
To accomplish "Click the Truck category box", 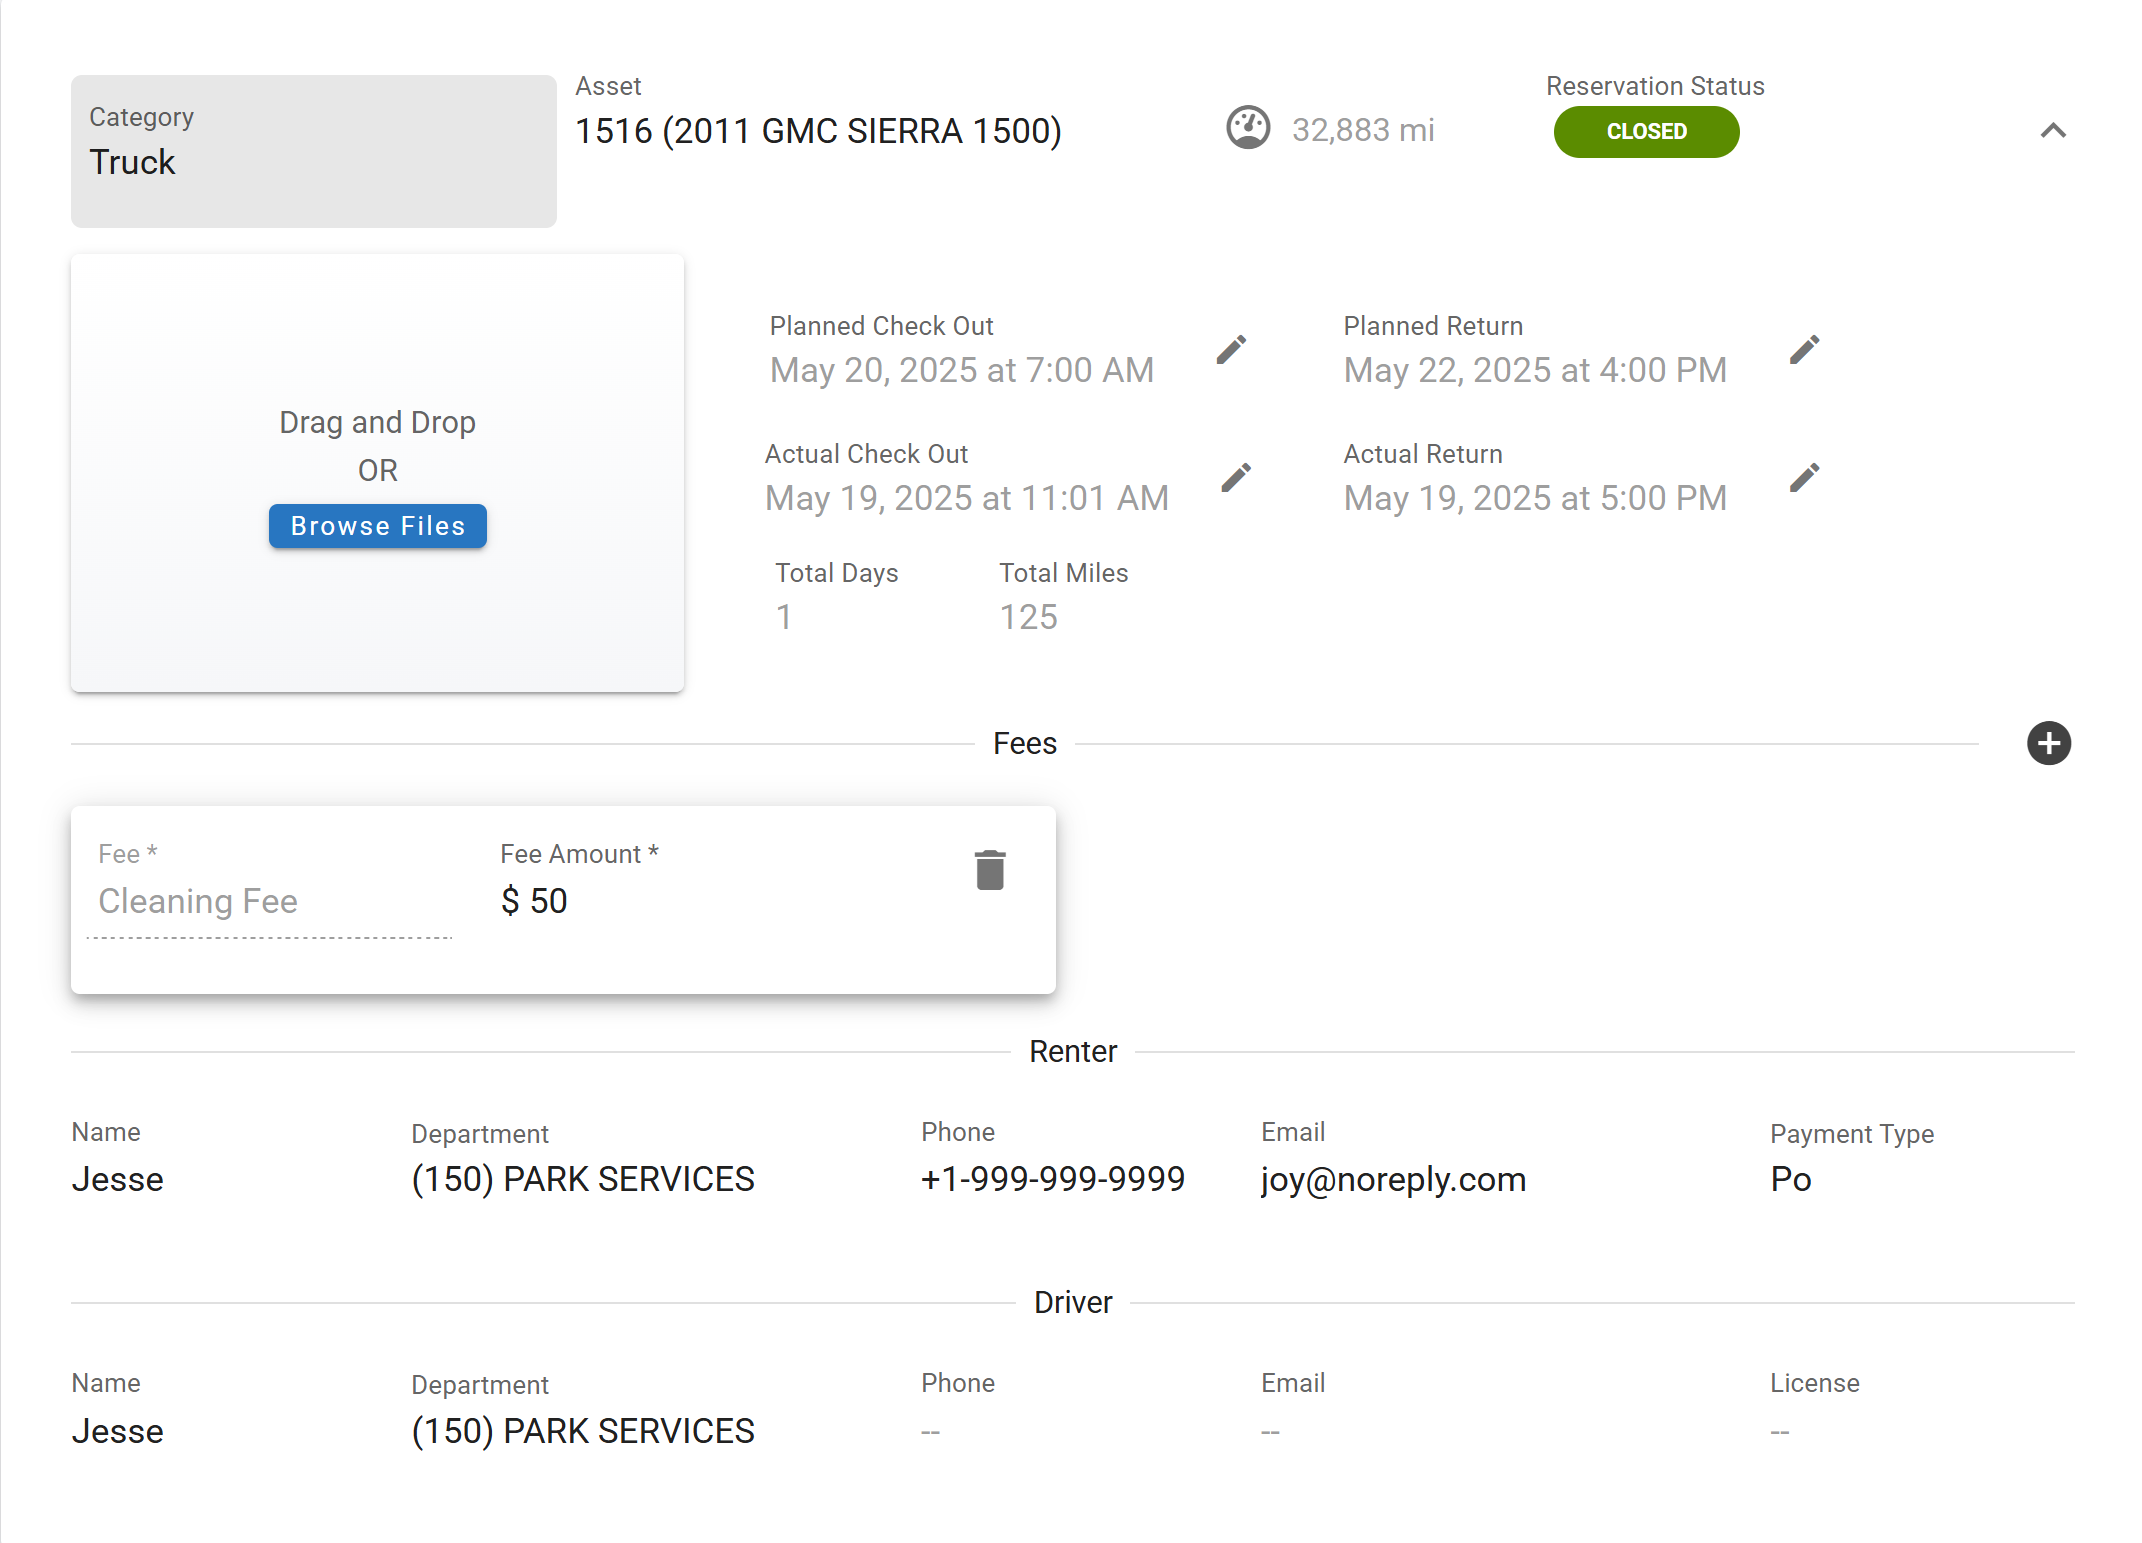I will (x=313, y=151).
